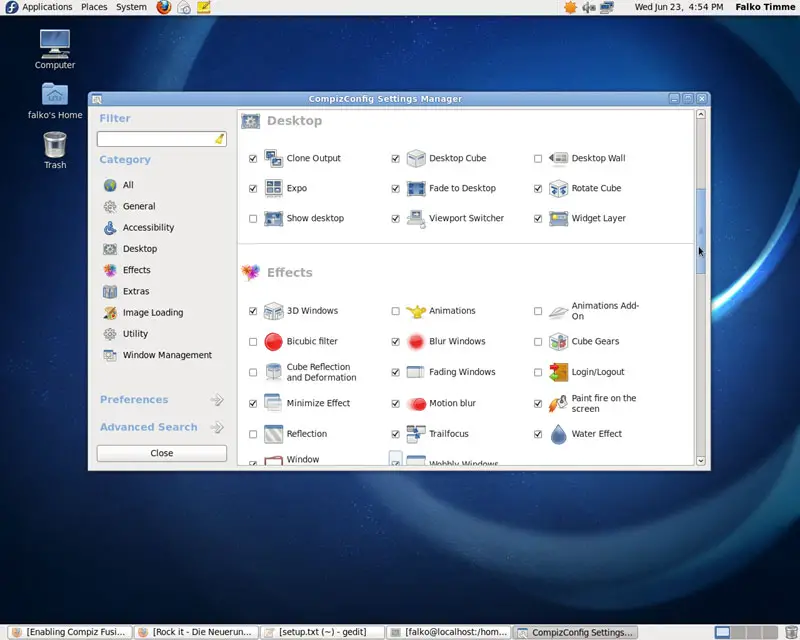Open the Login/Logout icon

point(558,372)
